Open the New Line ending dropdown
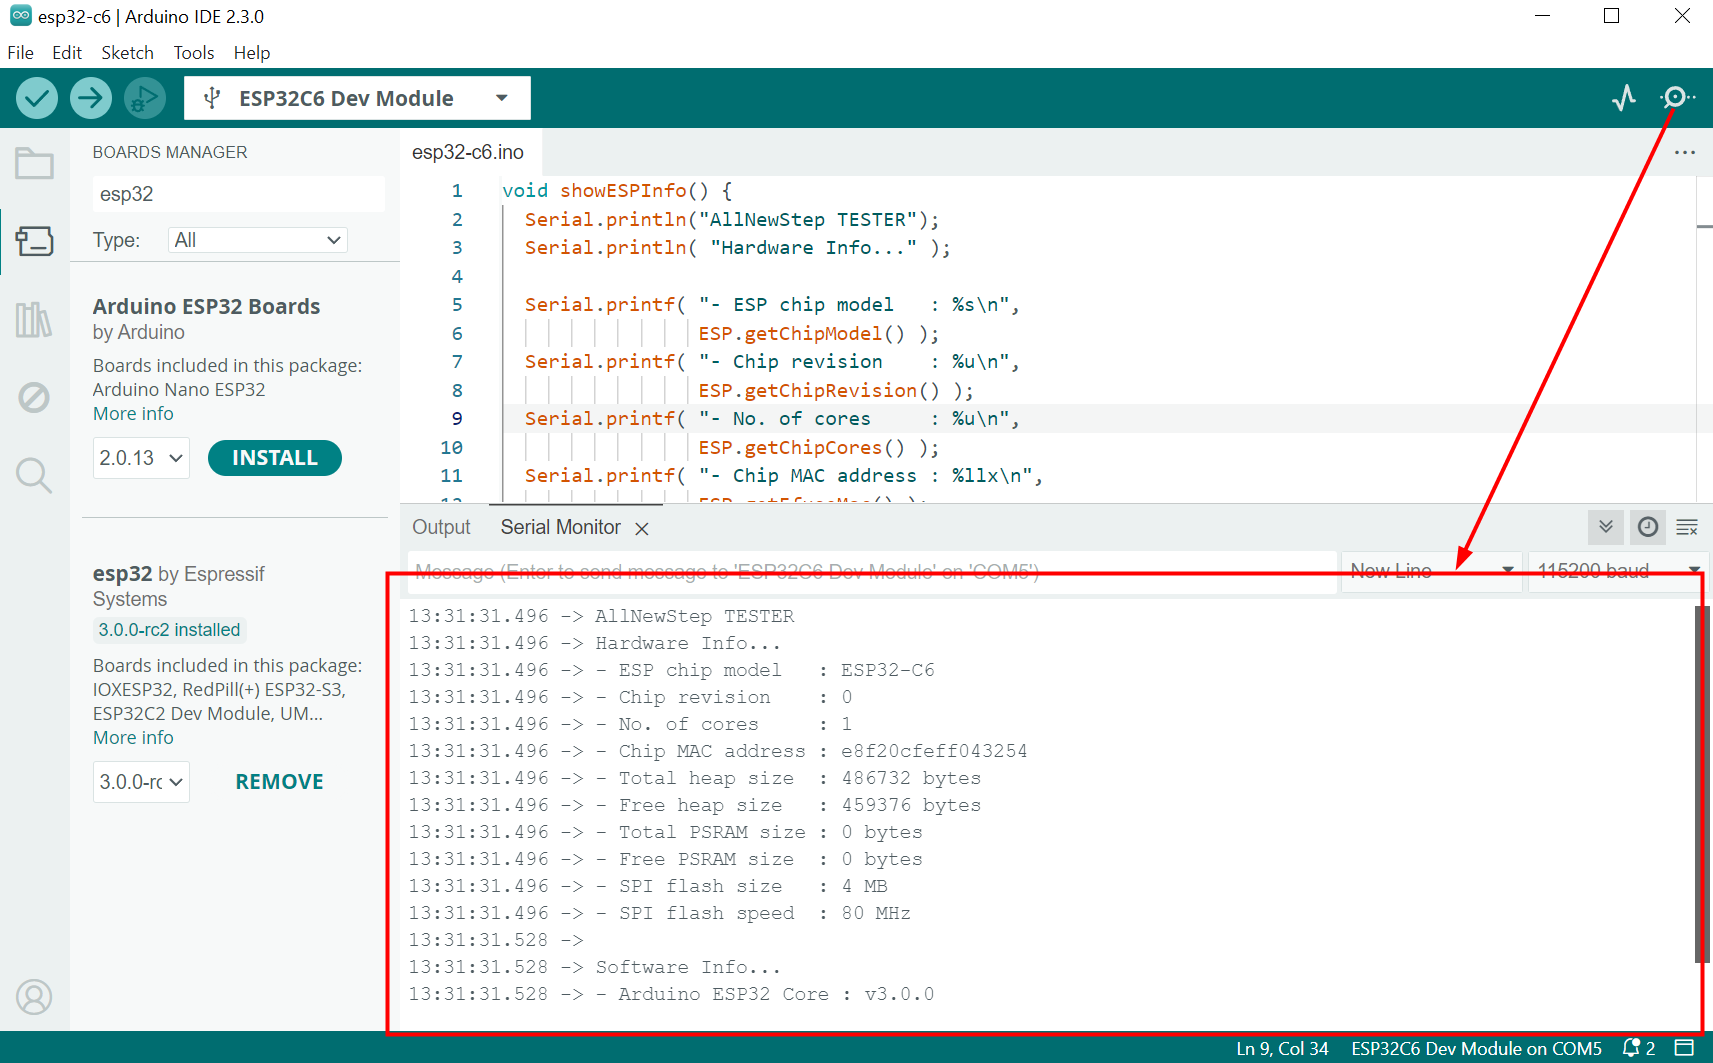 pyautogui.click(x=1431, y=571)
